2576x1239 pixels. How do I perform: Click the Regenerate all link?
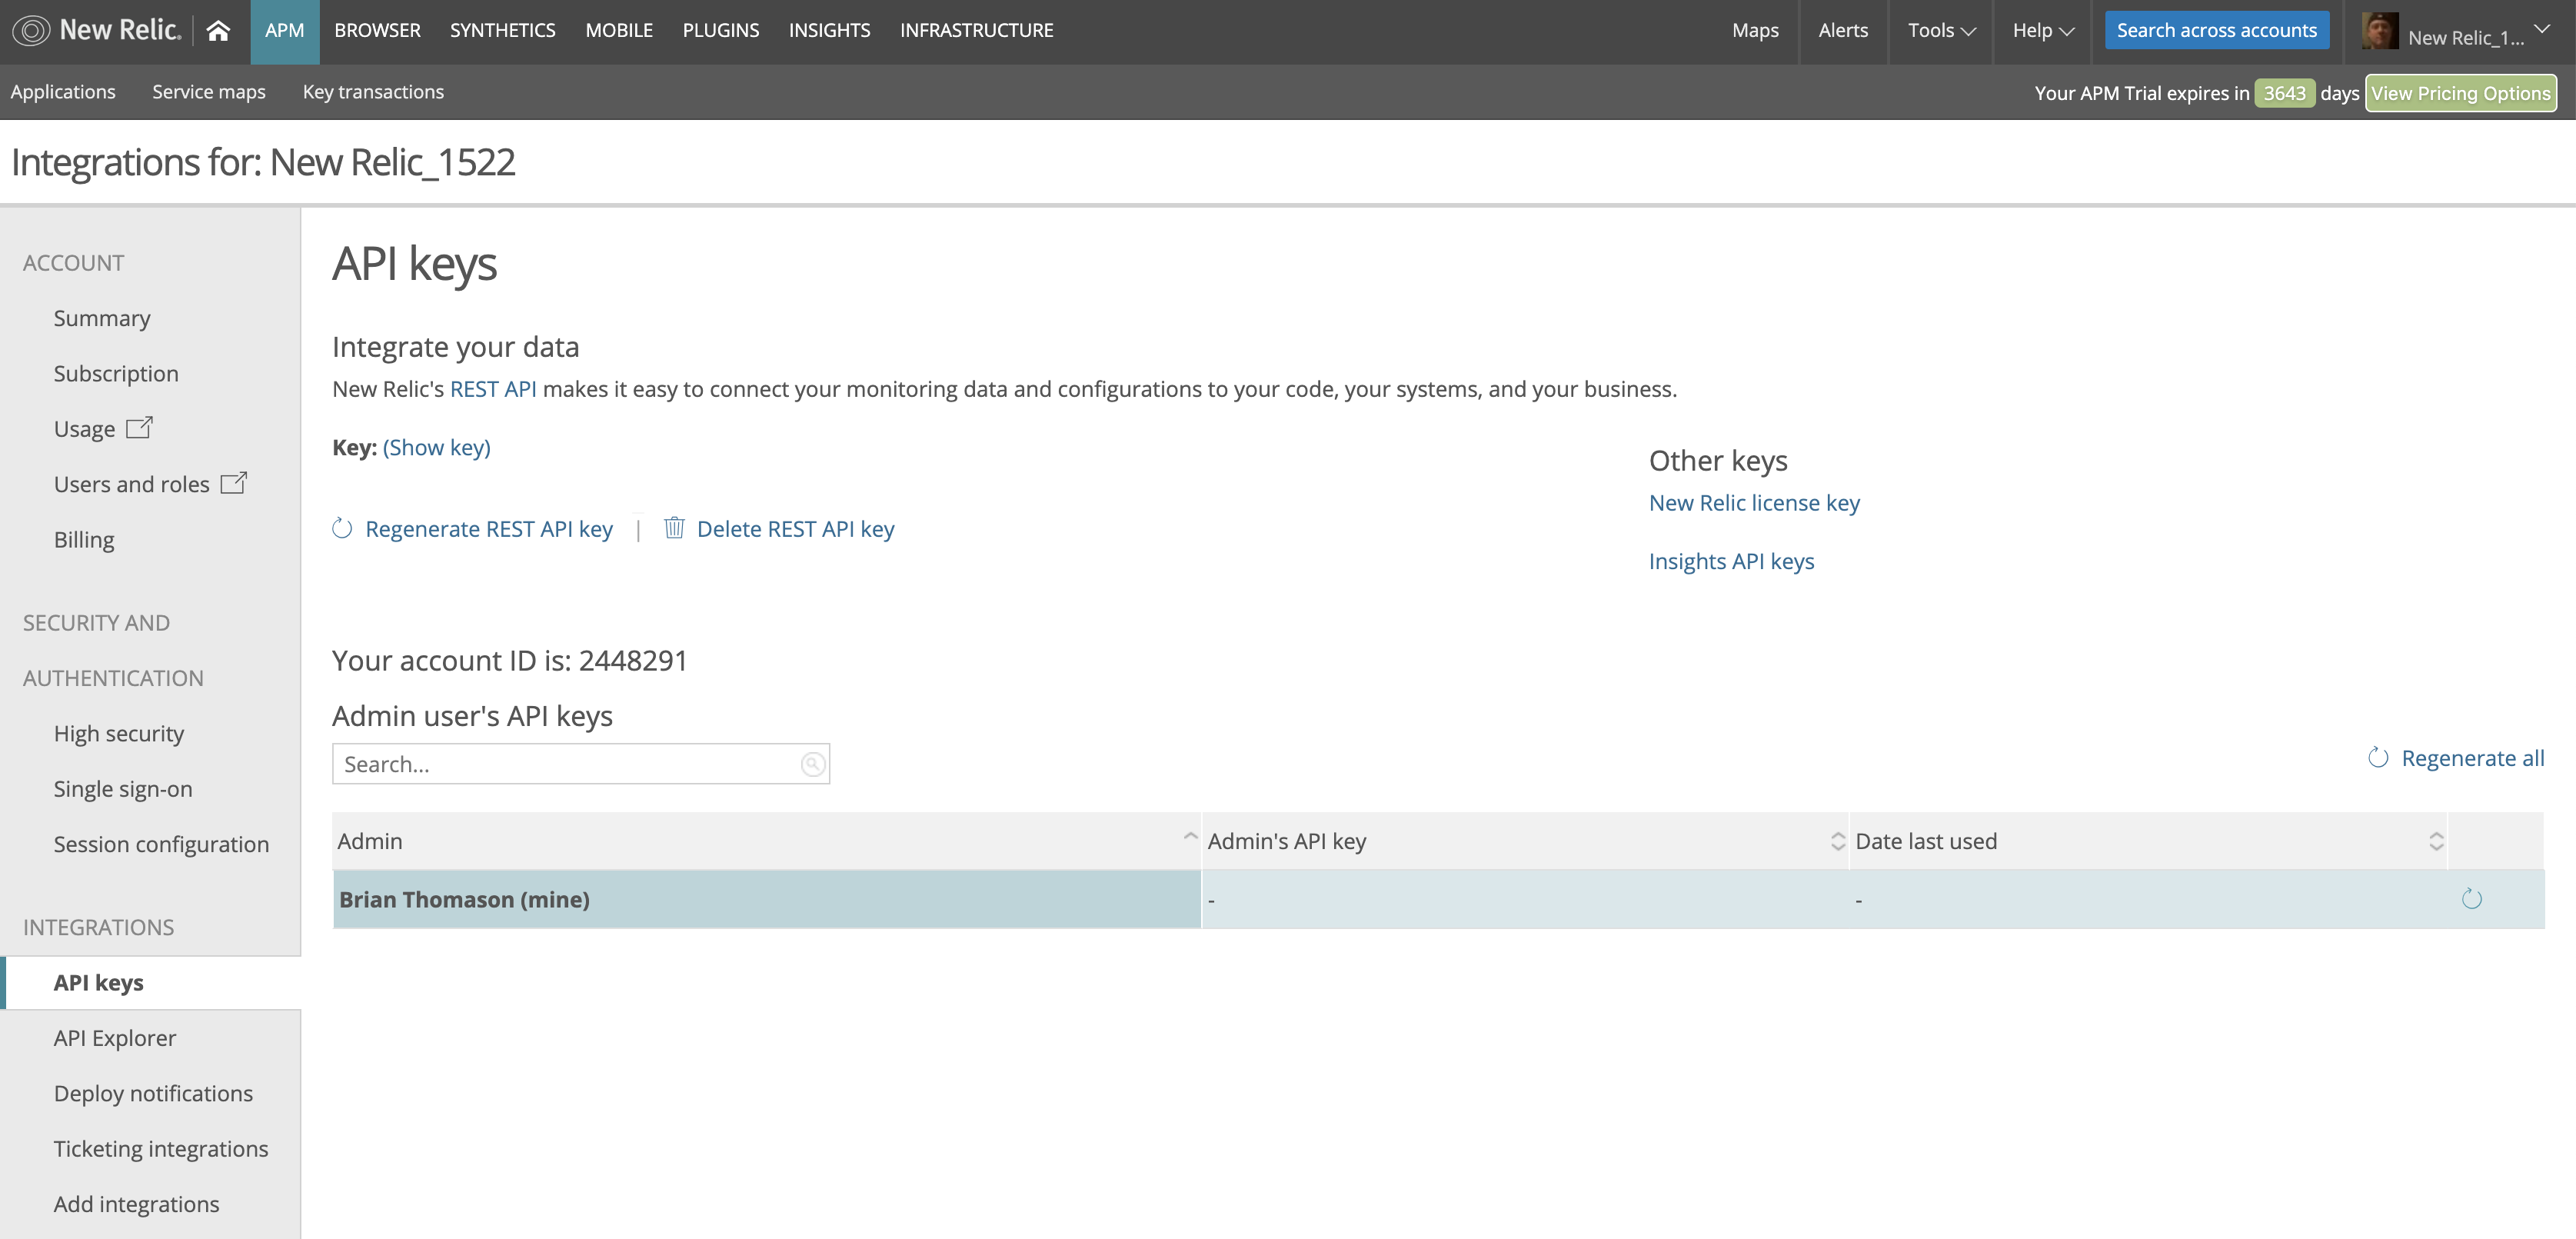tap(2473, 758)
